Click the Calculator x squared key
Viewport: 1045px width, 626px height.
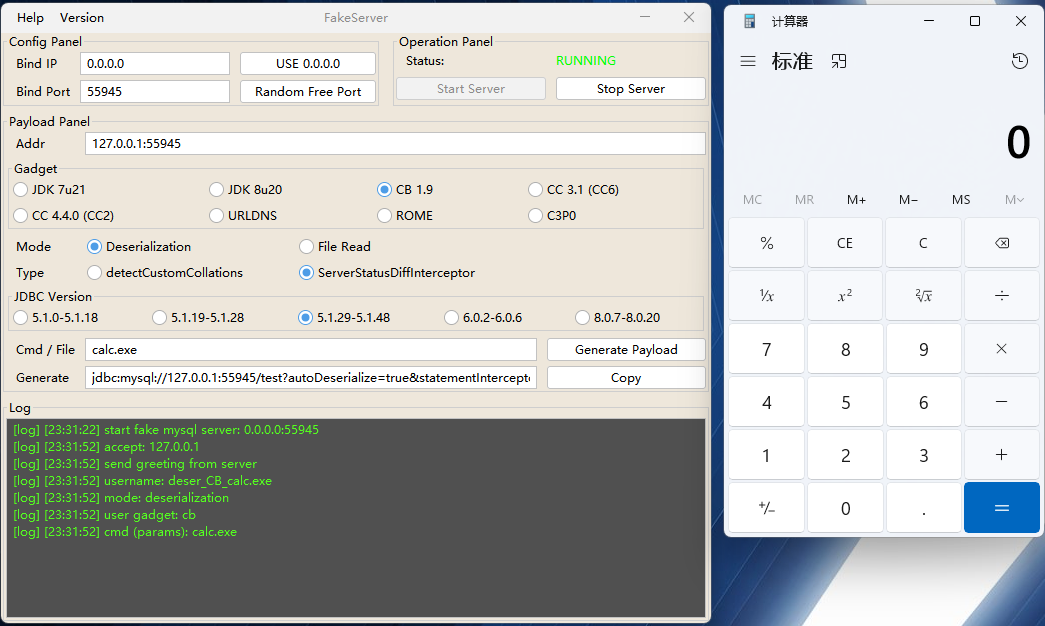(845, 295)
